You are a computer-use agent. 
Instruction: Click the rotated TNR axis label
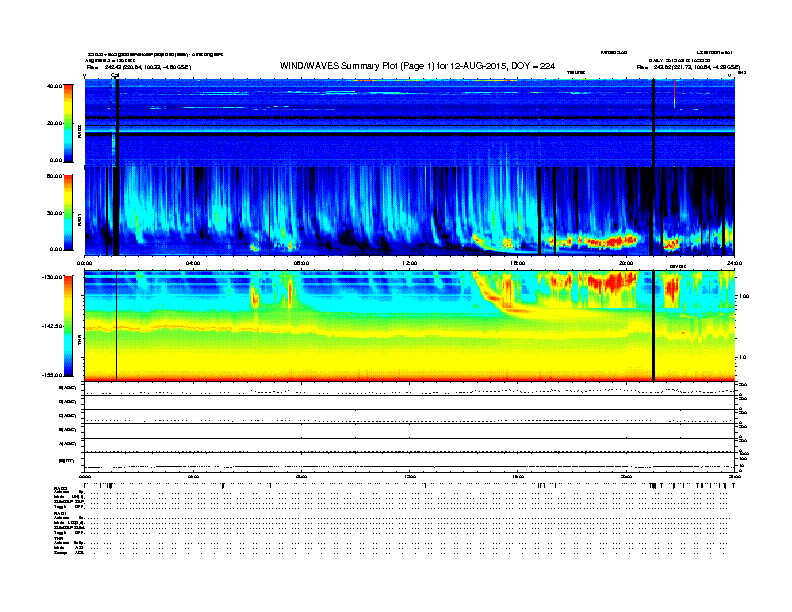coord(79,342)
